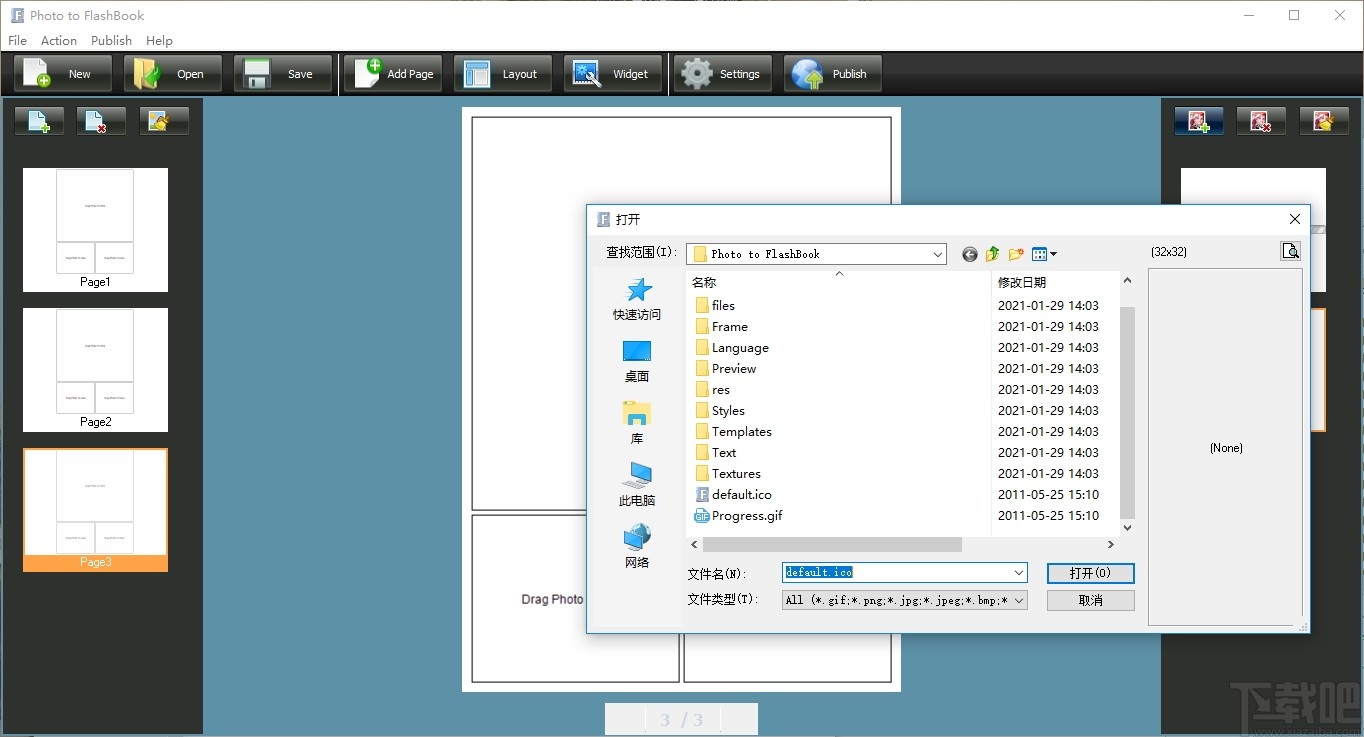Select the res folder icon
The width and height of the screenshot is (1364, 737).
tap(702, 389)
